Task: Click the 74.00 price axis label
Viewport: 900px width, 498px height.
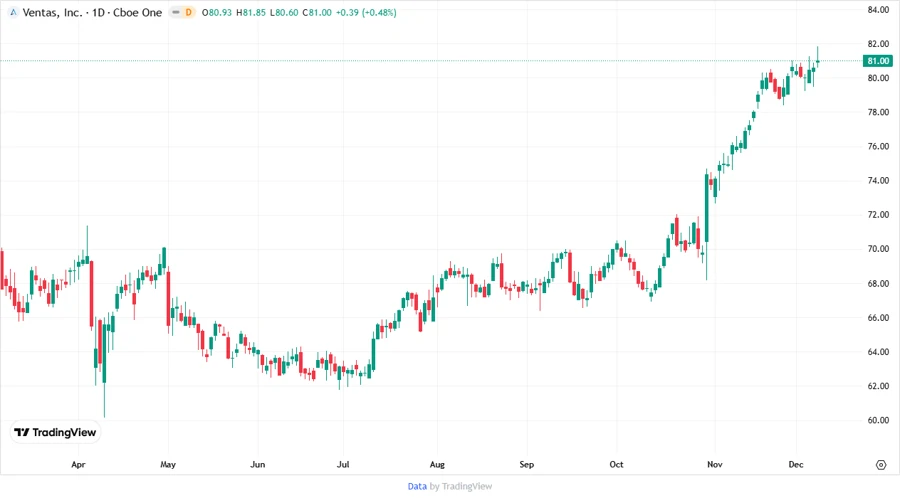Action: [x=878, y=181]
